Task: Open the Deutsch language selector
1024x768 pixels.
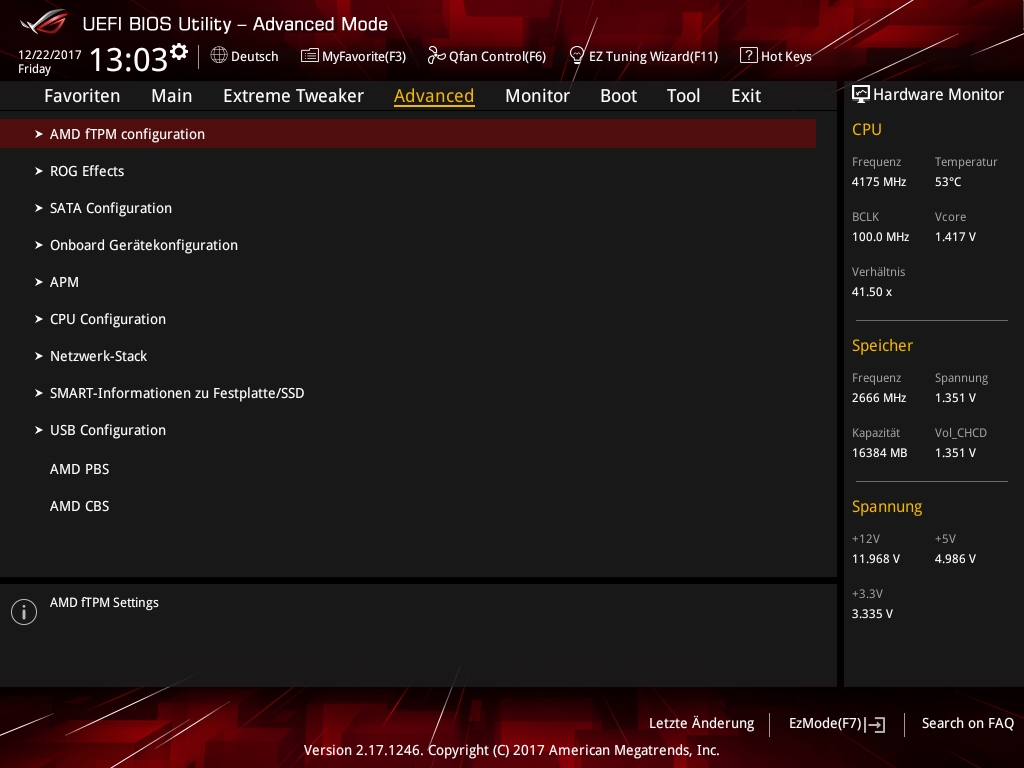Action: (x=245, y=56)
